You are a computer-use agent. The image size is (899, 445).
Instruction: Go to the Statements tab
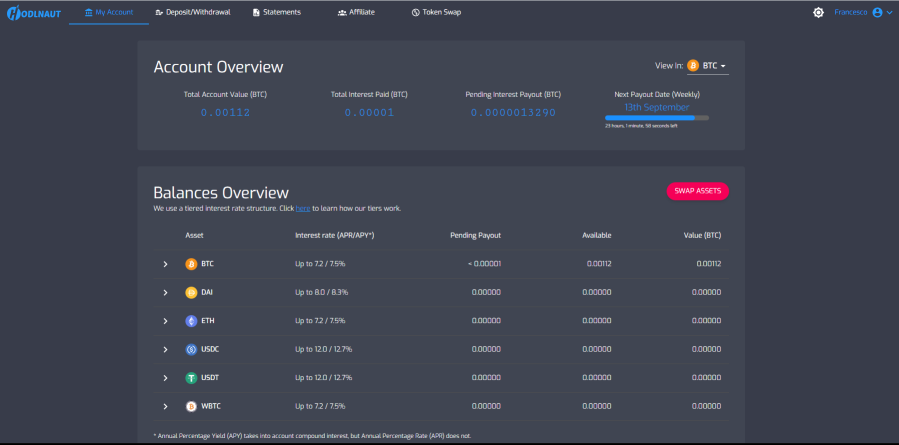point(277,13)
